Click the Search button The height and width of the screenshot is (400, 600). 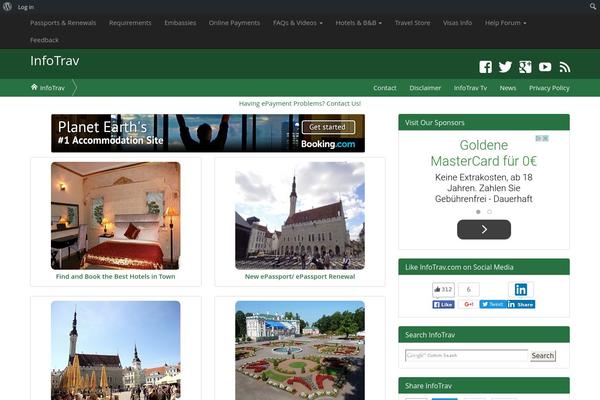pos(543,356)
